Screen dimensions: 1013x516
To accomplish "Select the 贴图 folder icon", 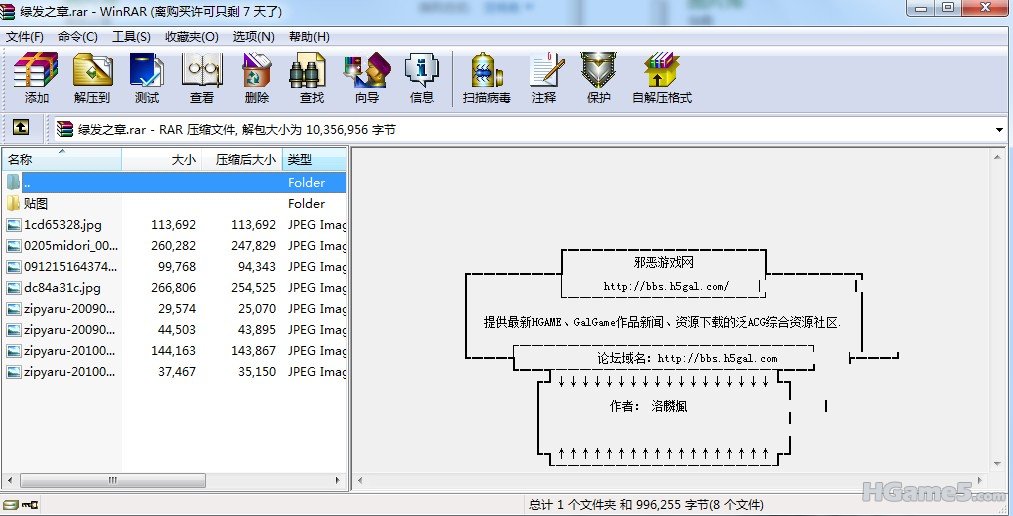I will [14, 203].
